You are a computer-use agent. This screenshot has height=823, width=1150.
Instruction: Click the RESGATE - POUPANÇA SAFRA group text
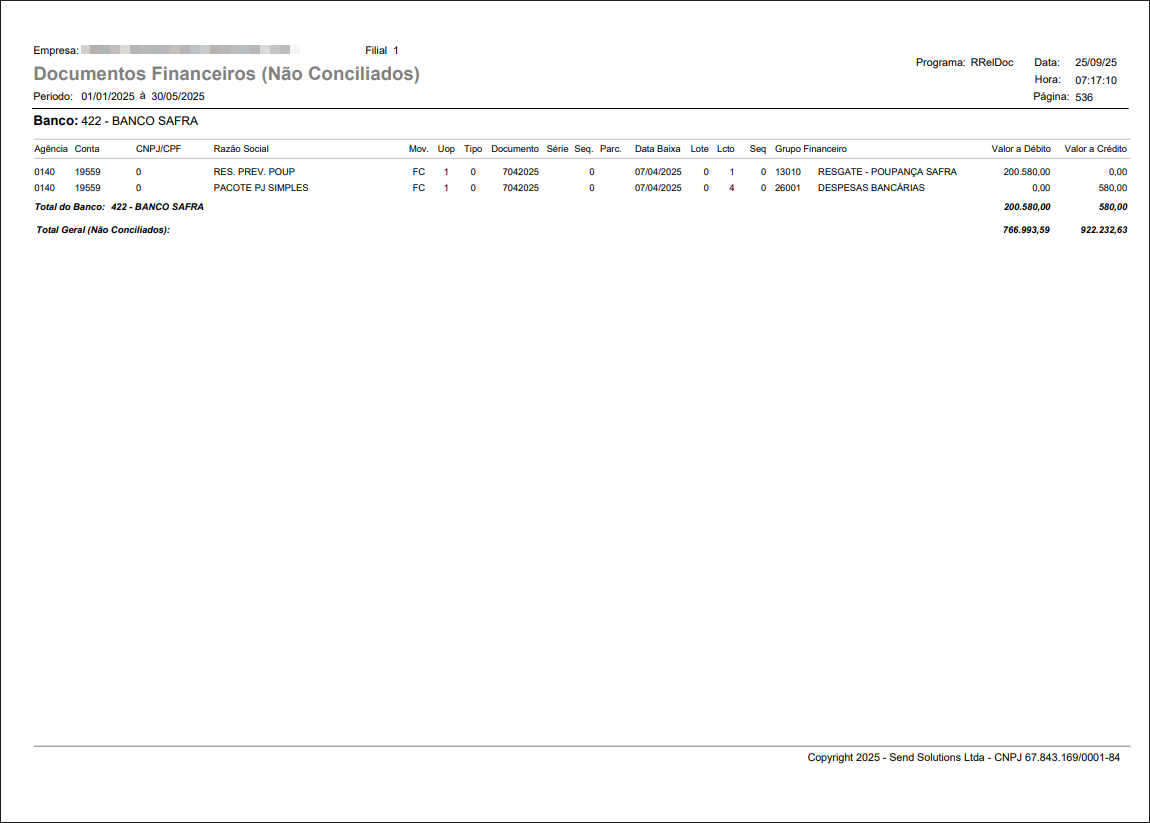pos(886,172)
